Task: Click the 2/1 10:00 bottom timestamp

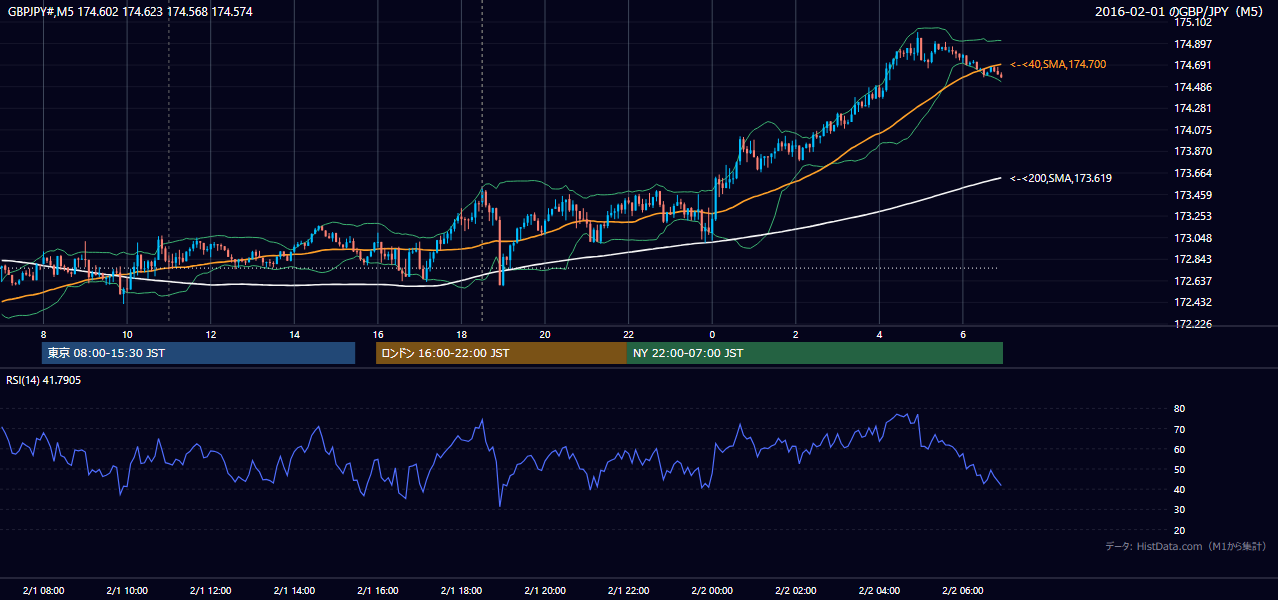Action: point(127,590)
